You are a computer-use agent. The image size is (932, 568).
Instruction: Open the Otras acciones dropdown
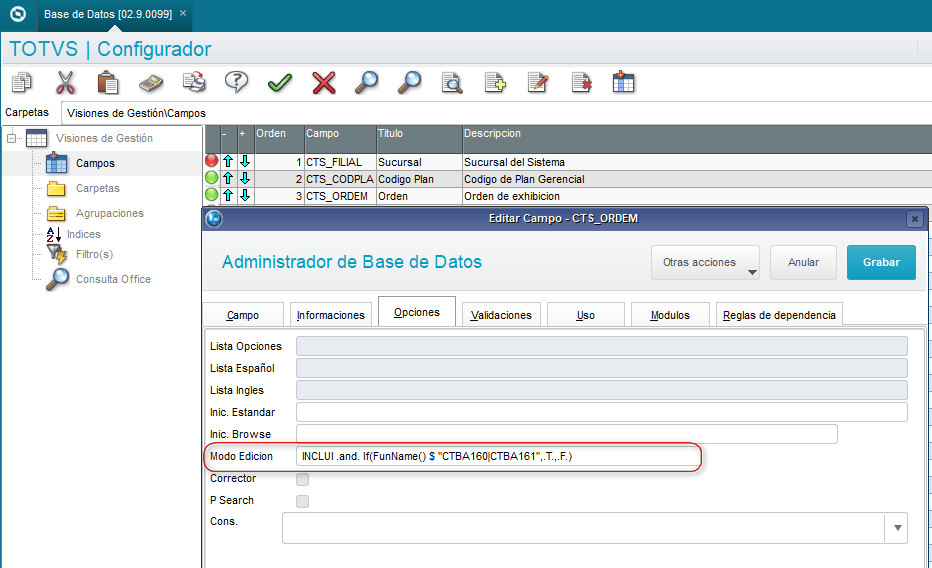click(705, 262)
